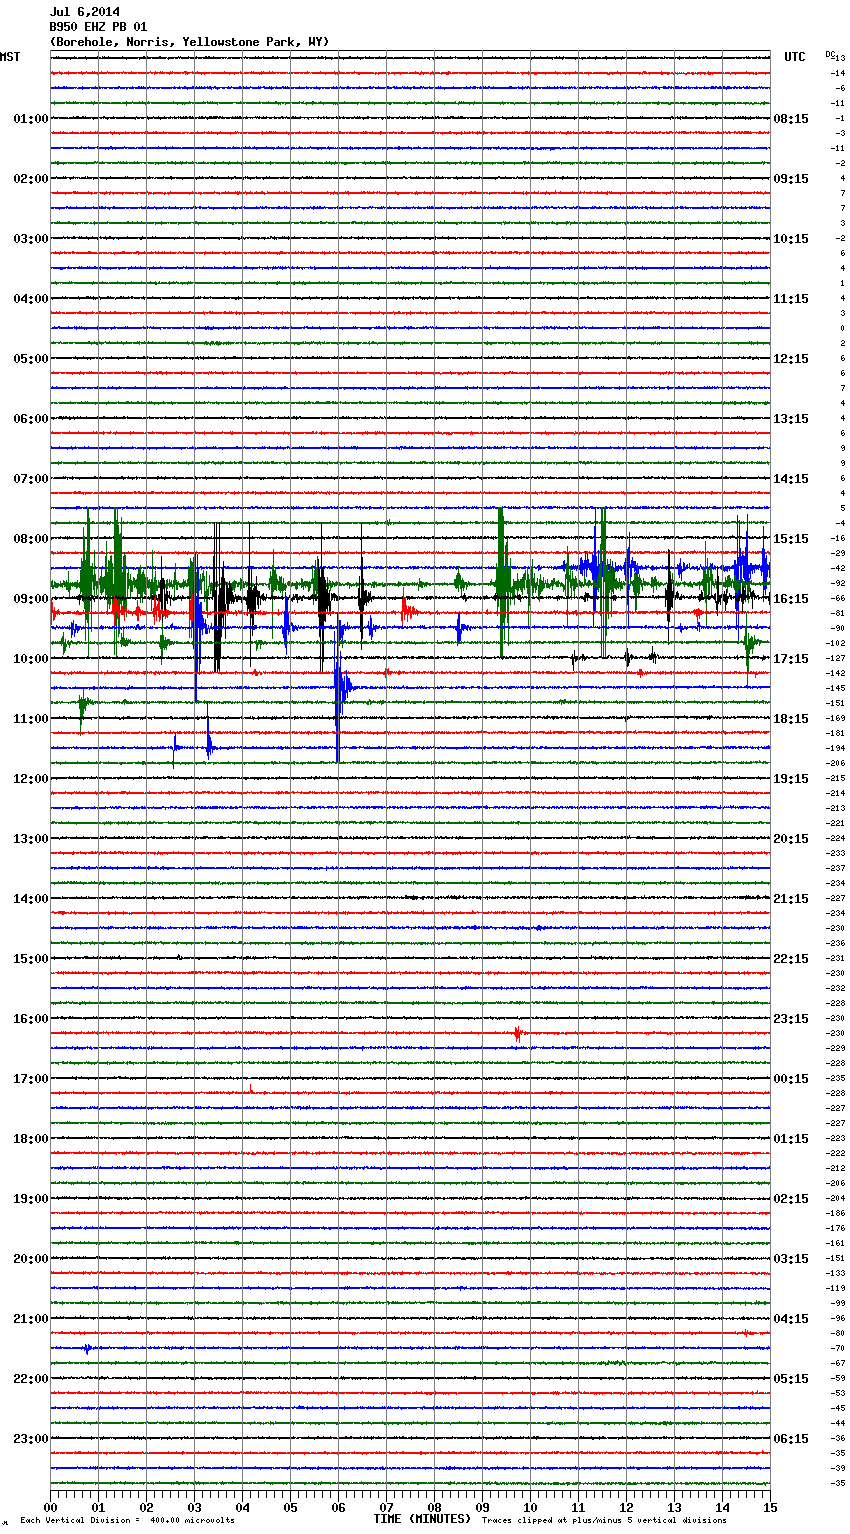Pick the 12:15 UTC time label
This screenshot has width=850, height=1534.
[x=791, y=359]
